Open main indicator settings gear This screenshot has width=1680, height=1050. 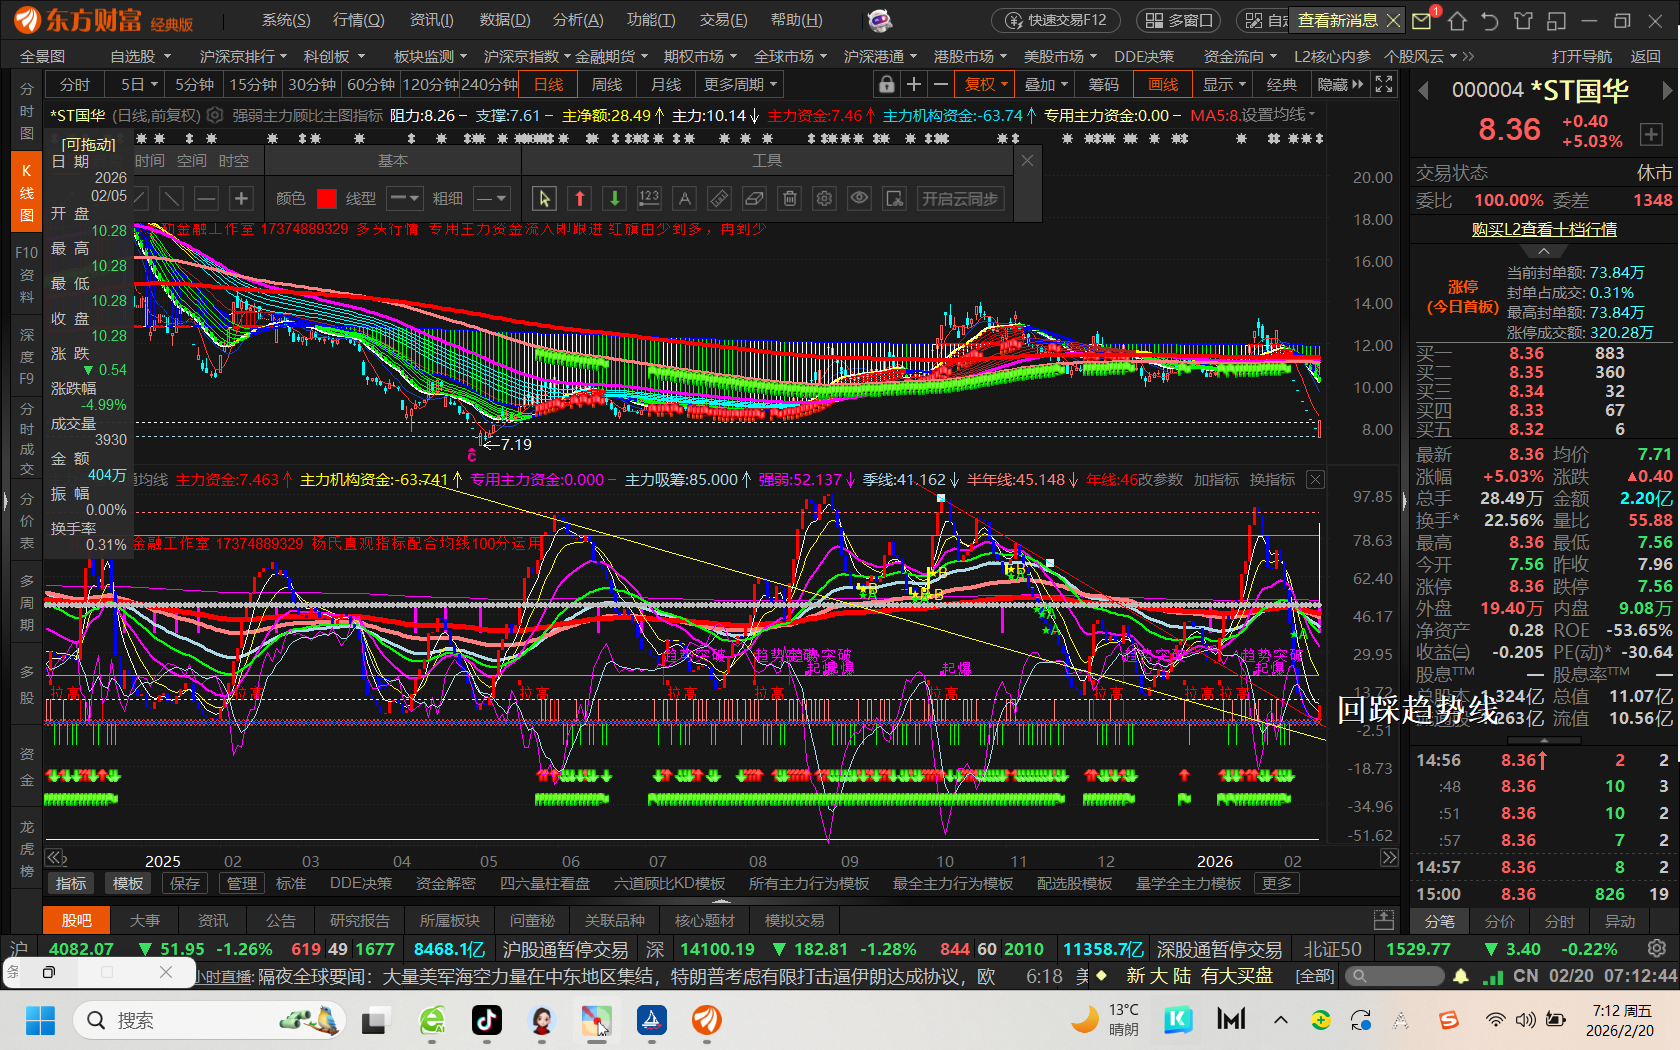215,115
